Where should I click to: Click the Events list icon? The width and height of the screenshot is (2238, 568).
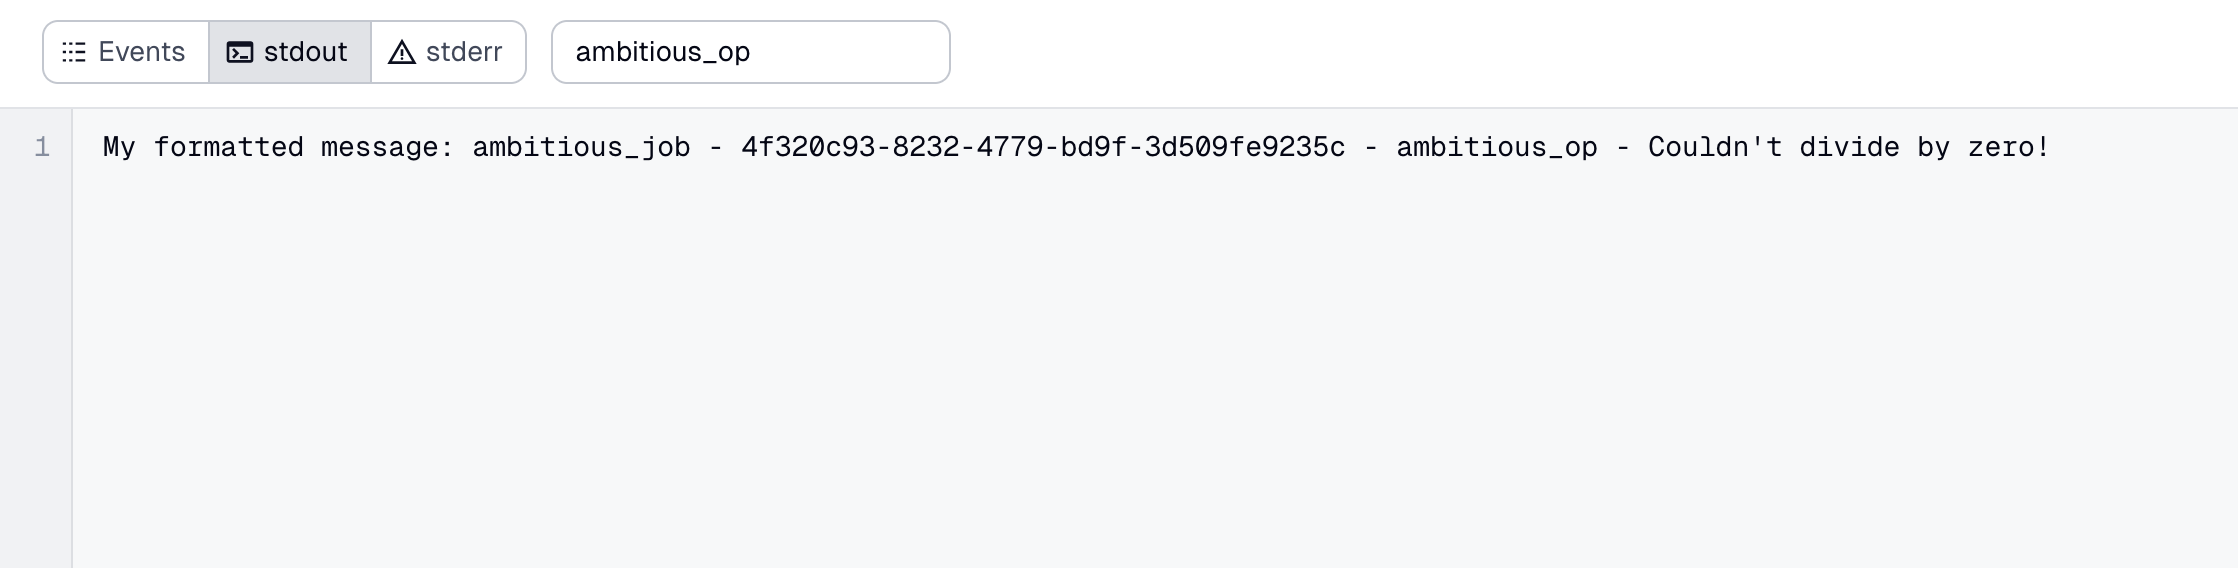tap(74, 52)
